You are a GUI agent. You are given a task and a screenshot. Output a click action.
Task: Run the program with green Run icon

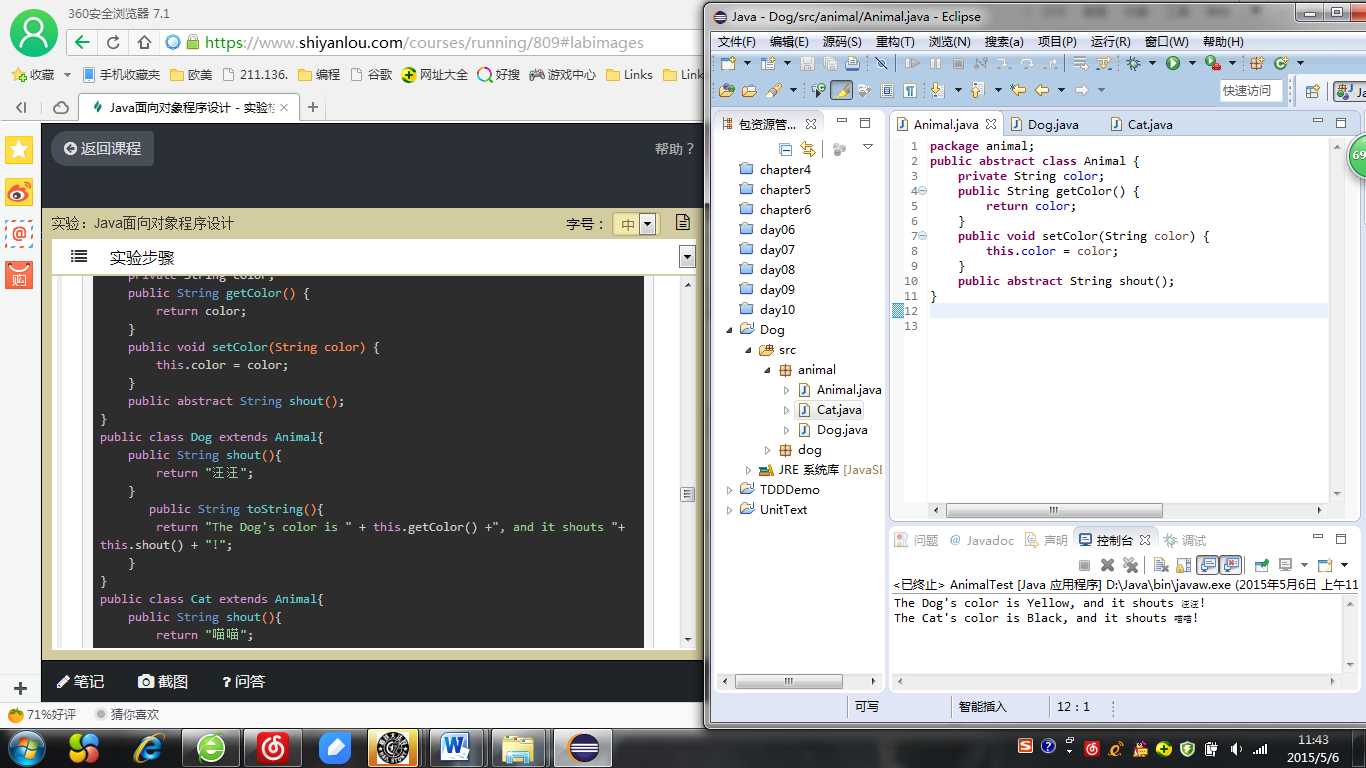(x=1173, y=63)
